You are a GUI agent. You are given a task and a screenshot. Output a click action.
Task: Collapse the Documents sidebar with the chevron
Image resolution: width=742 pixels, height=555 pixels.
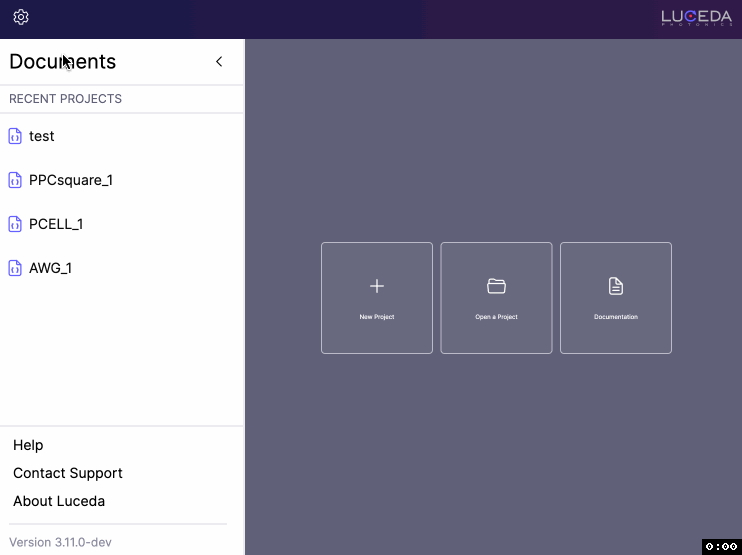click(x=219, y=62)
